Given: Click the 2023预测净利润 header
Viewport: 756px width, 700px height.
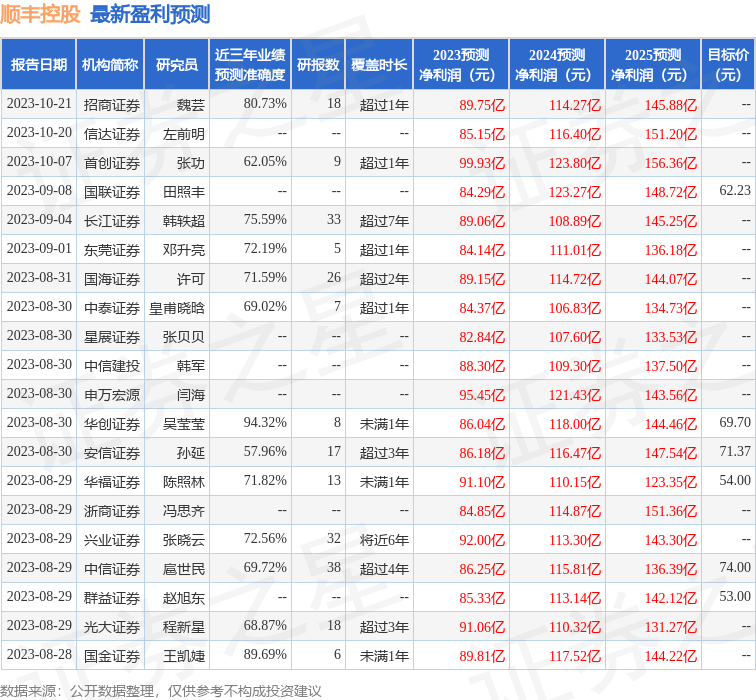Looking at the screenshot, I should click(461, 65).
